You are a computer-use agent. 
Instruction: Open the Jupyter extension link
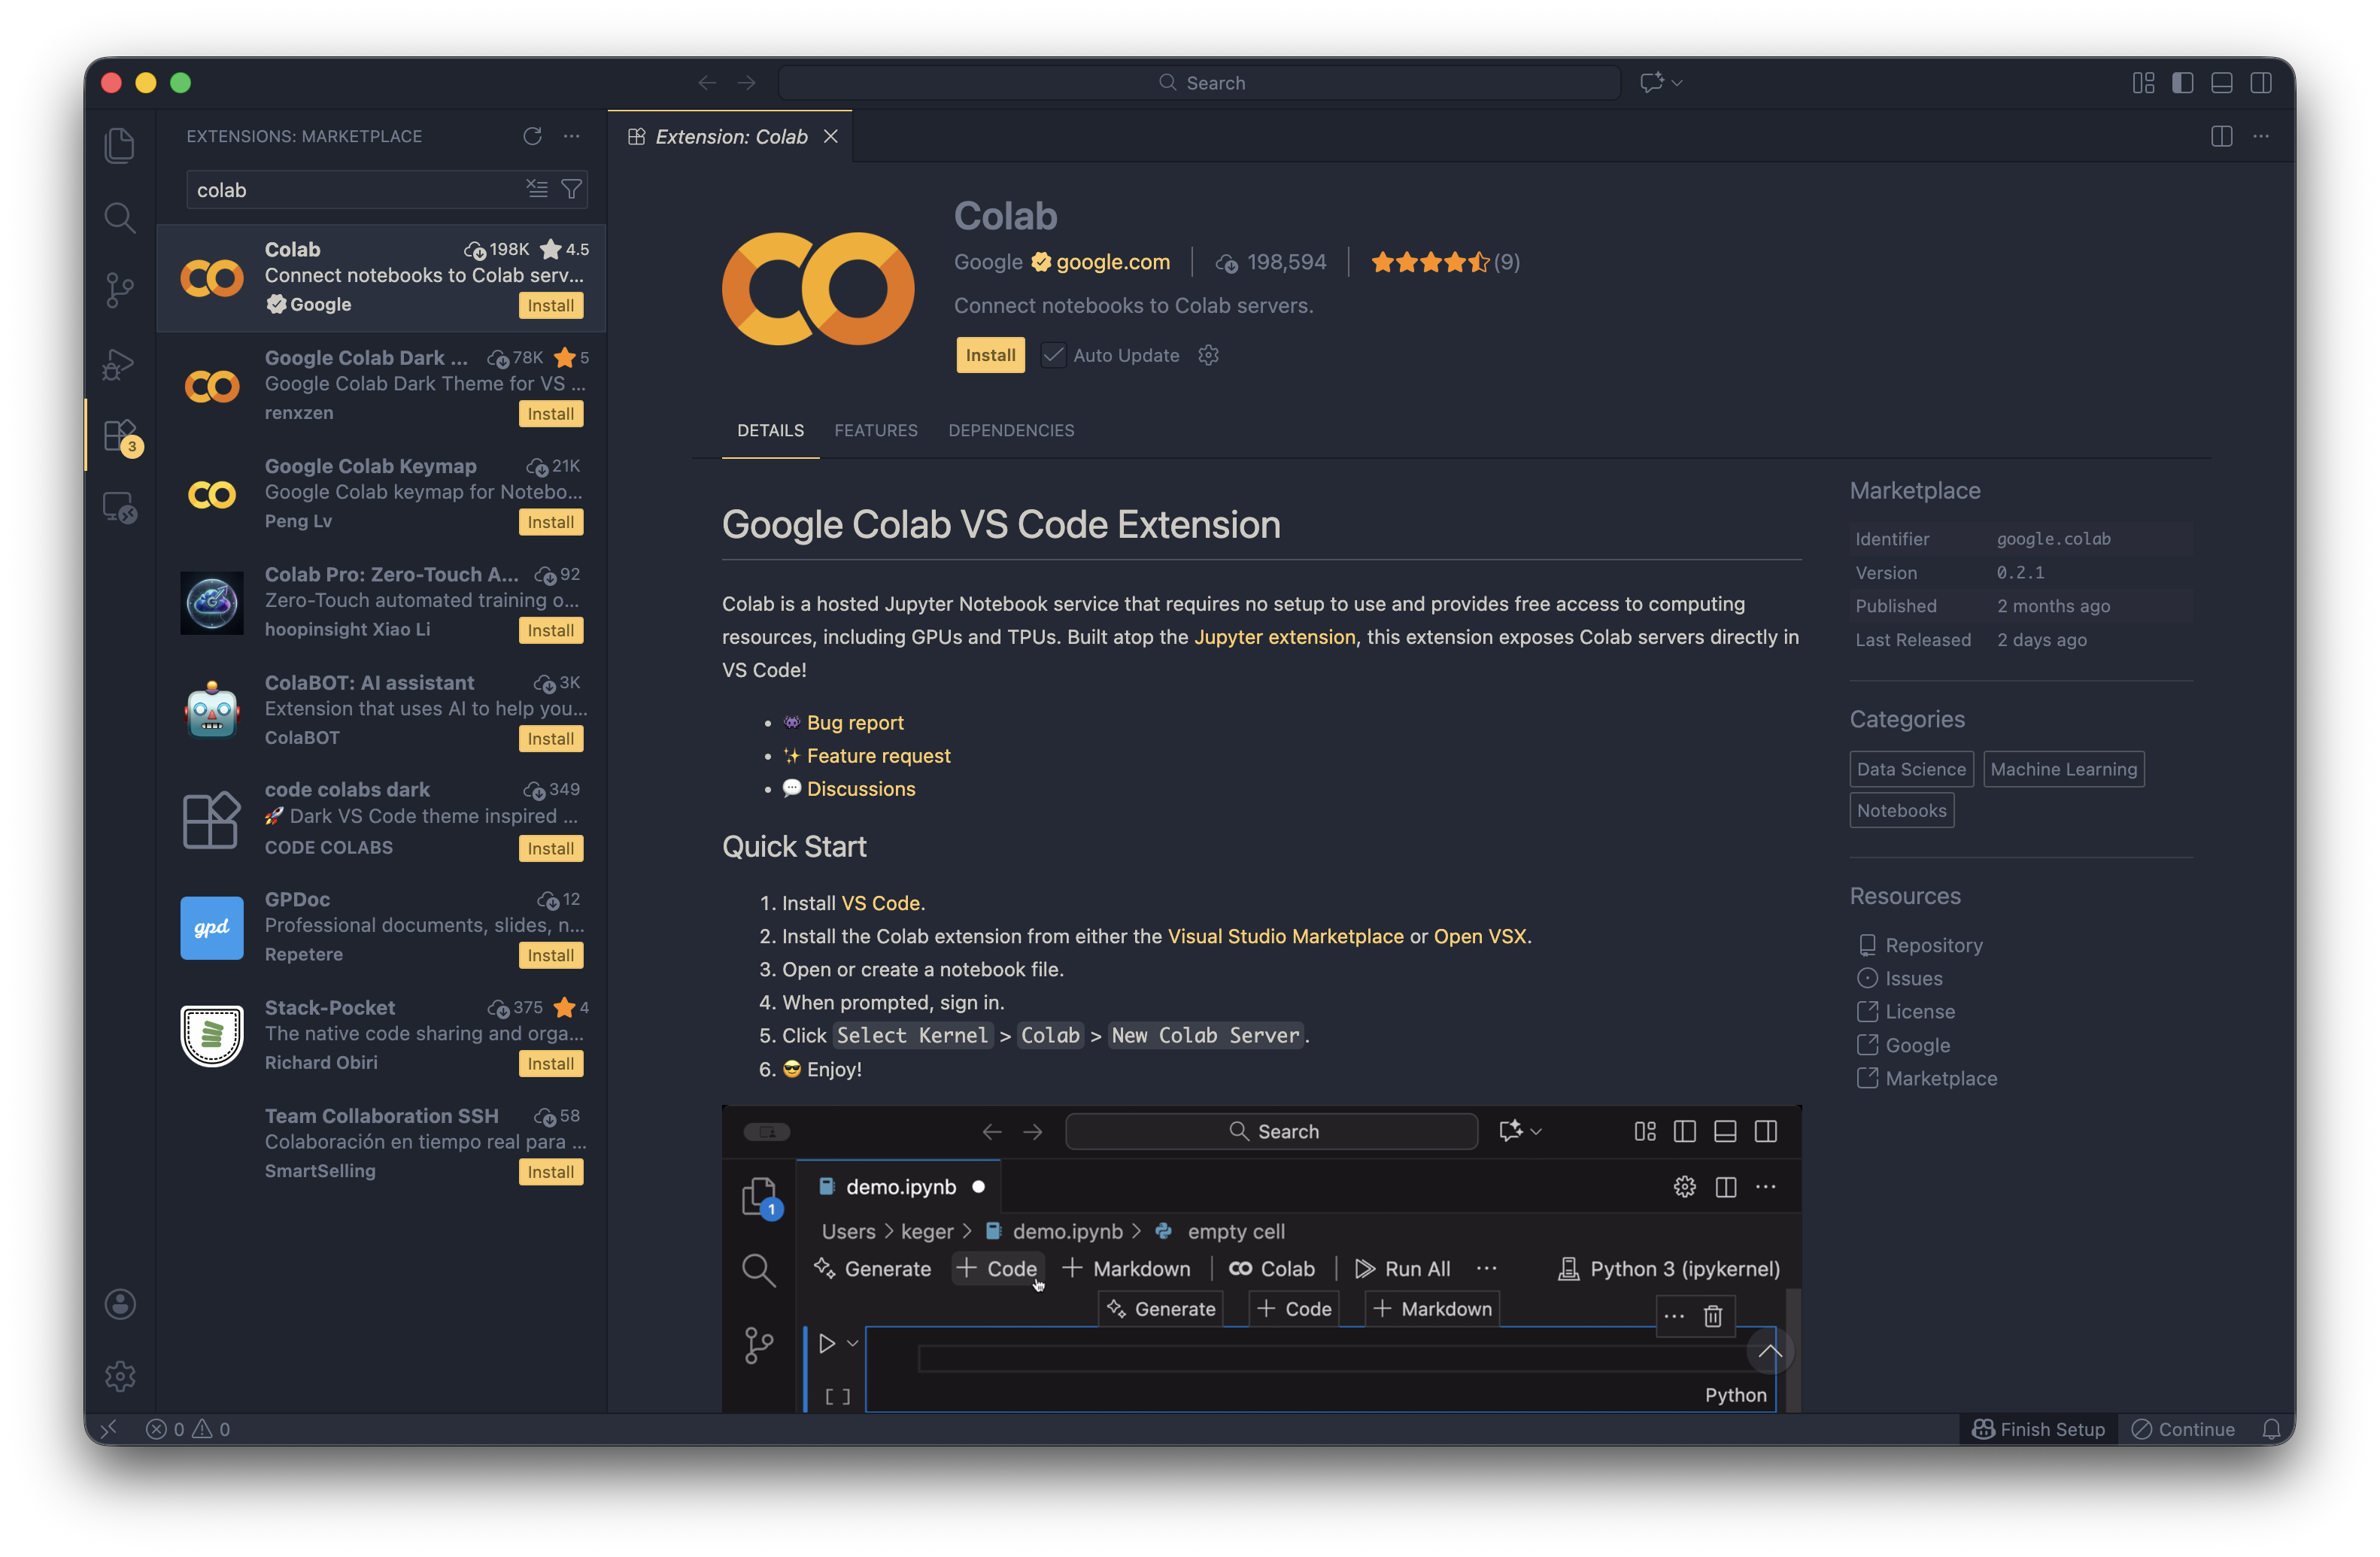(x=1274, y=637)
